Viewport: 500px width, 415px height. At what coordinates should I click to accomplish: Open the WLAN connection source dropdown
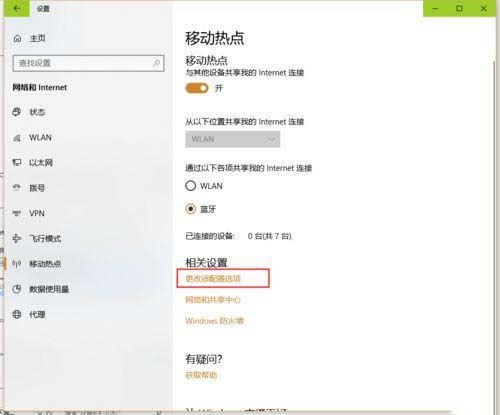(233, 139)
